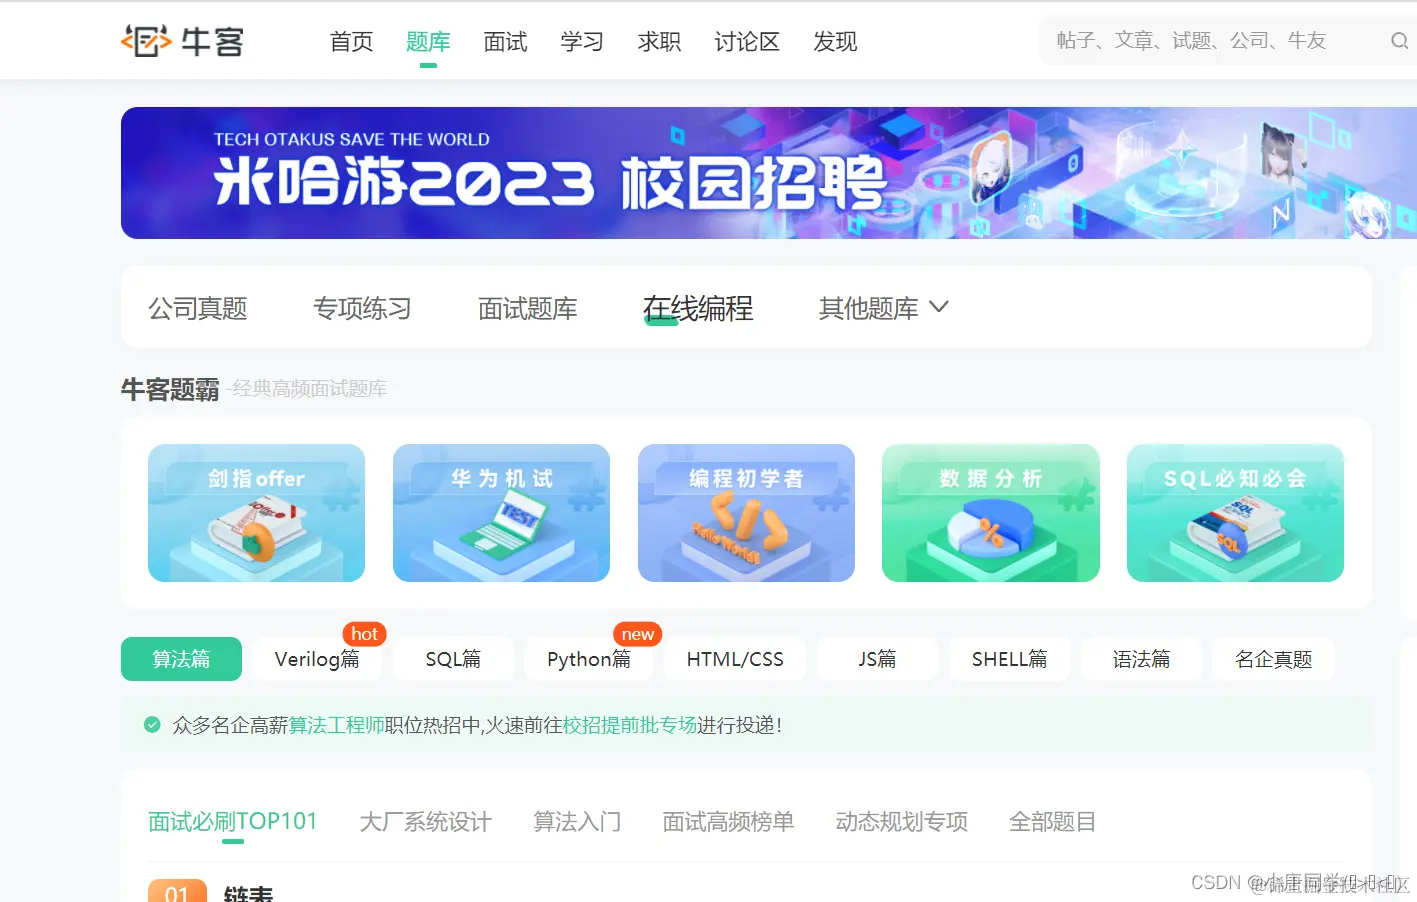Open the 首页 home nav item
Screen dimensions: 1417x902
tap(352, 42)
